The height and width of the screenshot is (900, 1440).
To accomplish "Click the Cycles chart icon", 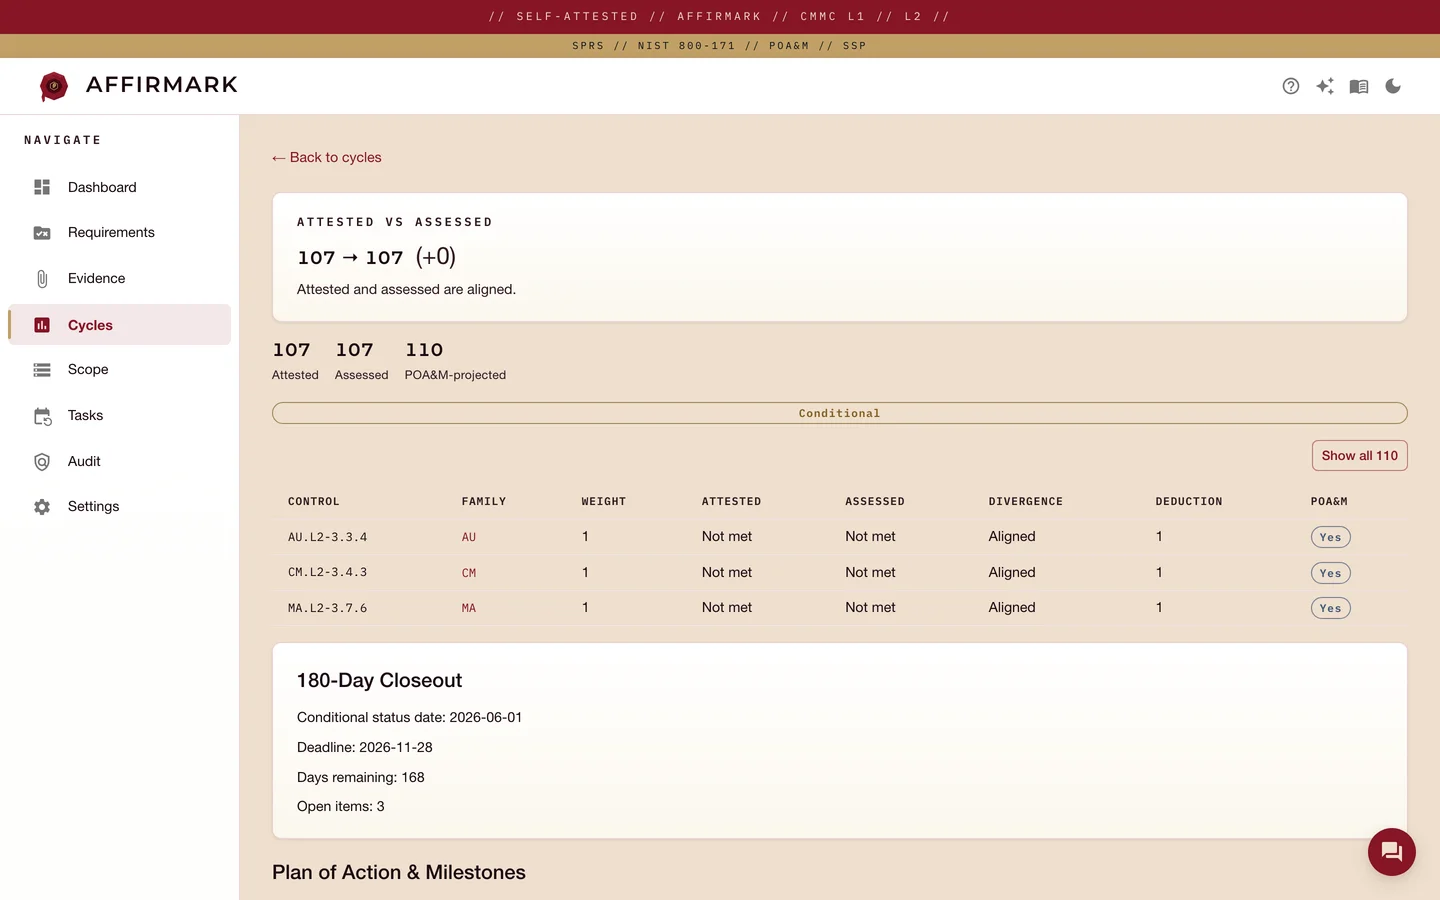I will coord(42,325).
